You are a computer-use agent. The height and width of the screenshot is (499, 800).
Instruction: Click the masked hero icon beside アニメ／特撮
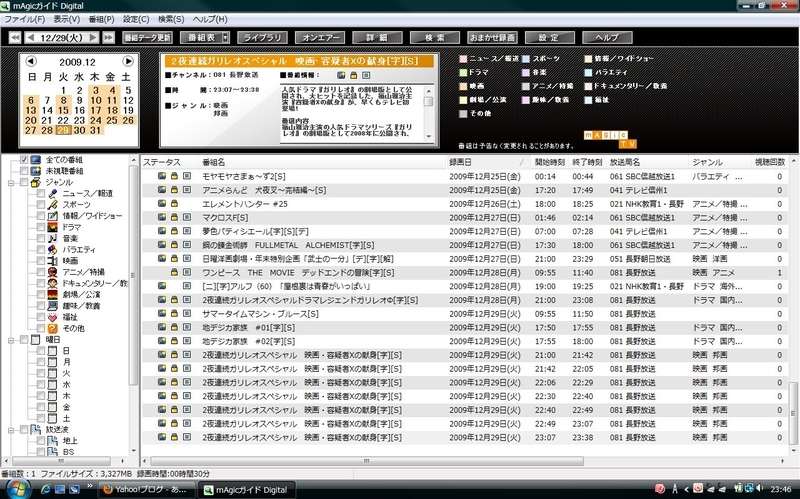click(53, 272)
